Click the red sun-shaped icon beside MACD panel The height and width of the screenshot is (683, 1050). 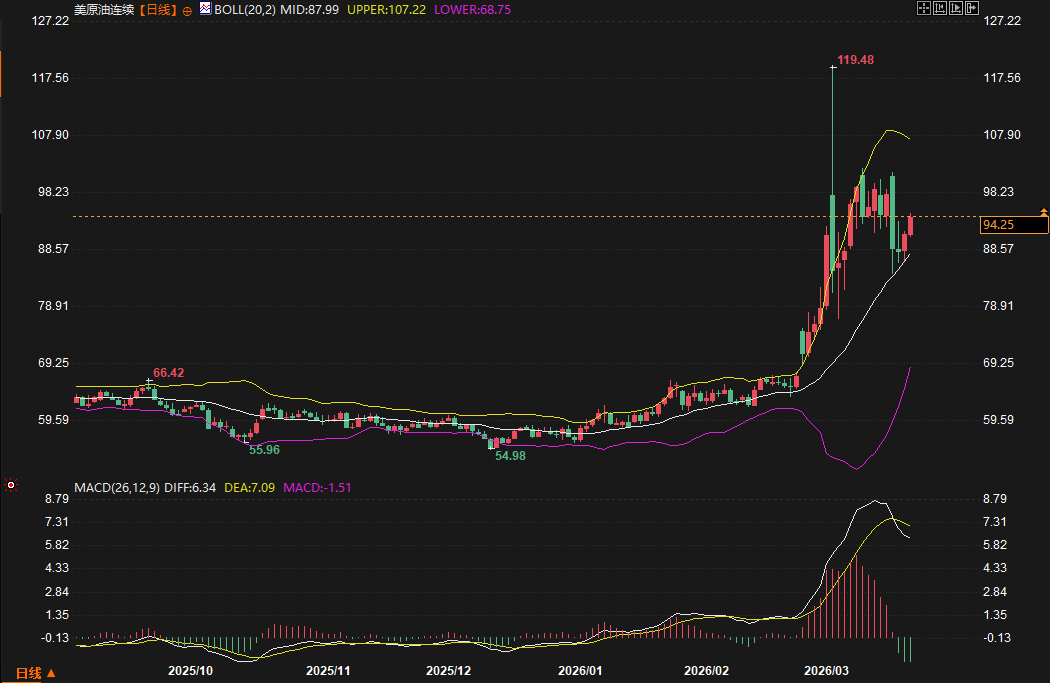(11, 486)
